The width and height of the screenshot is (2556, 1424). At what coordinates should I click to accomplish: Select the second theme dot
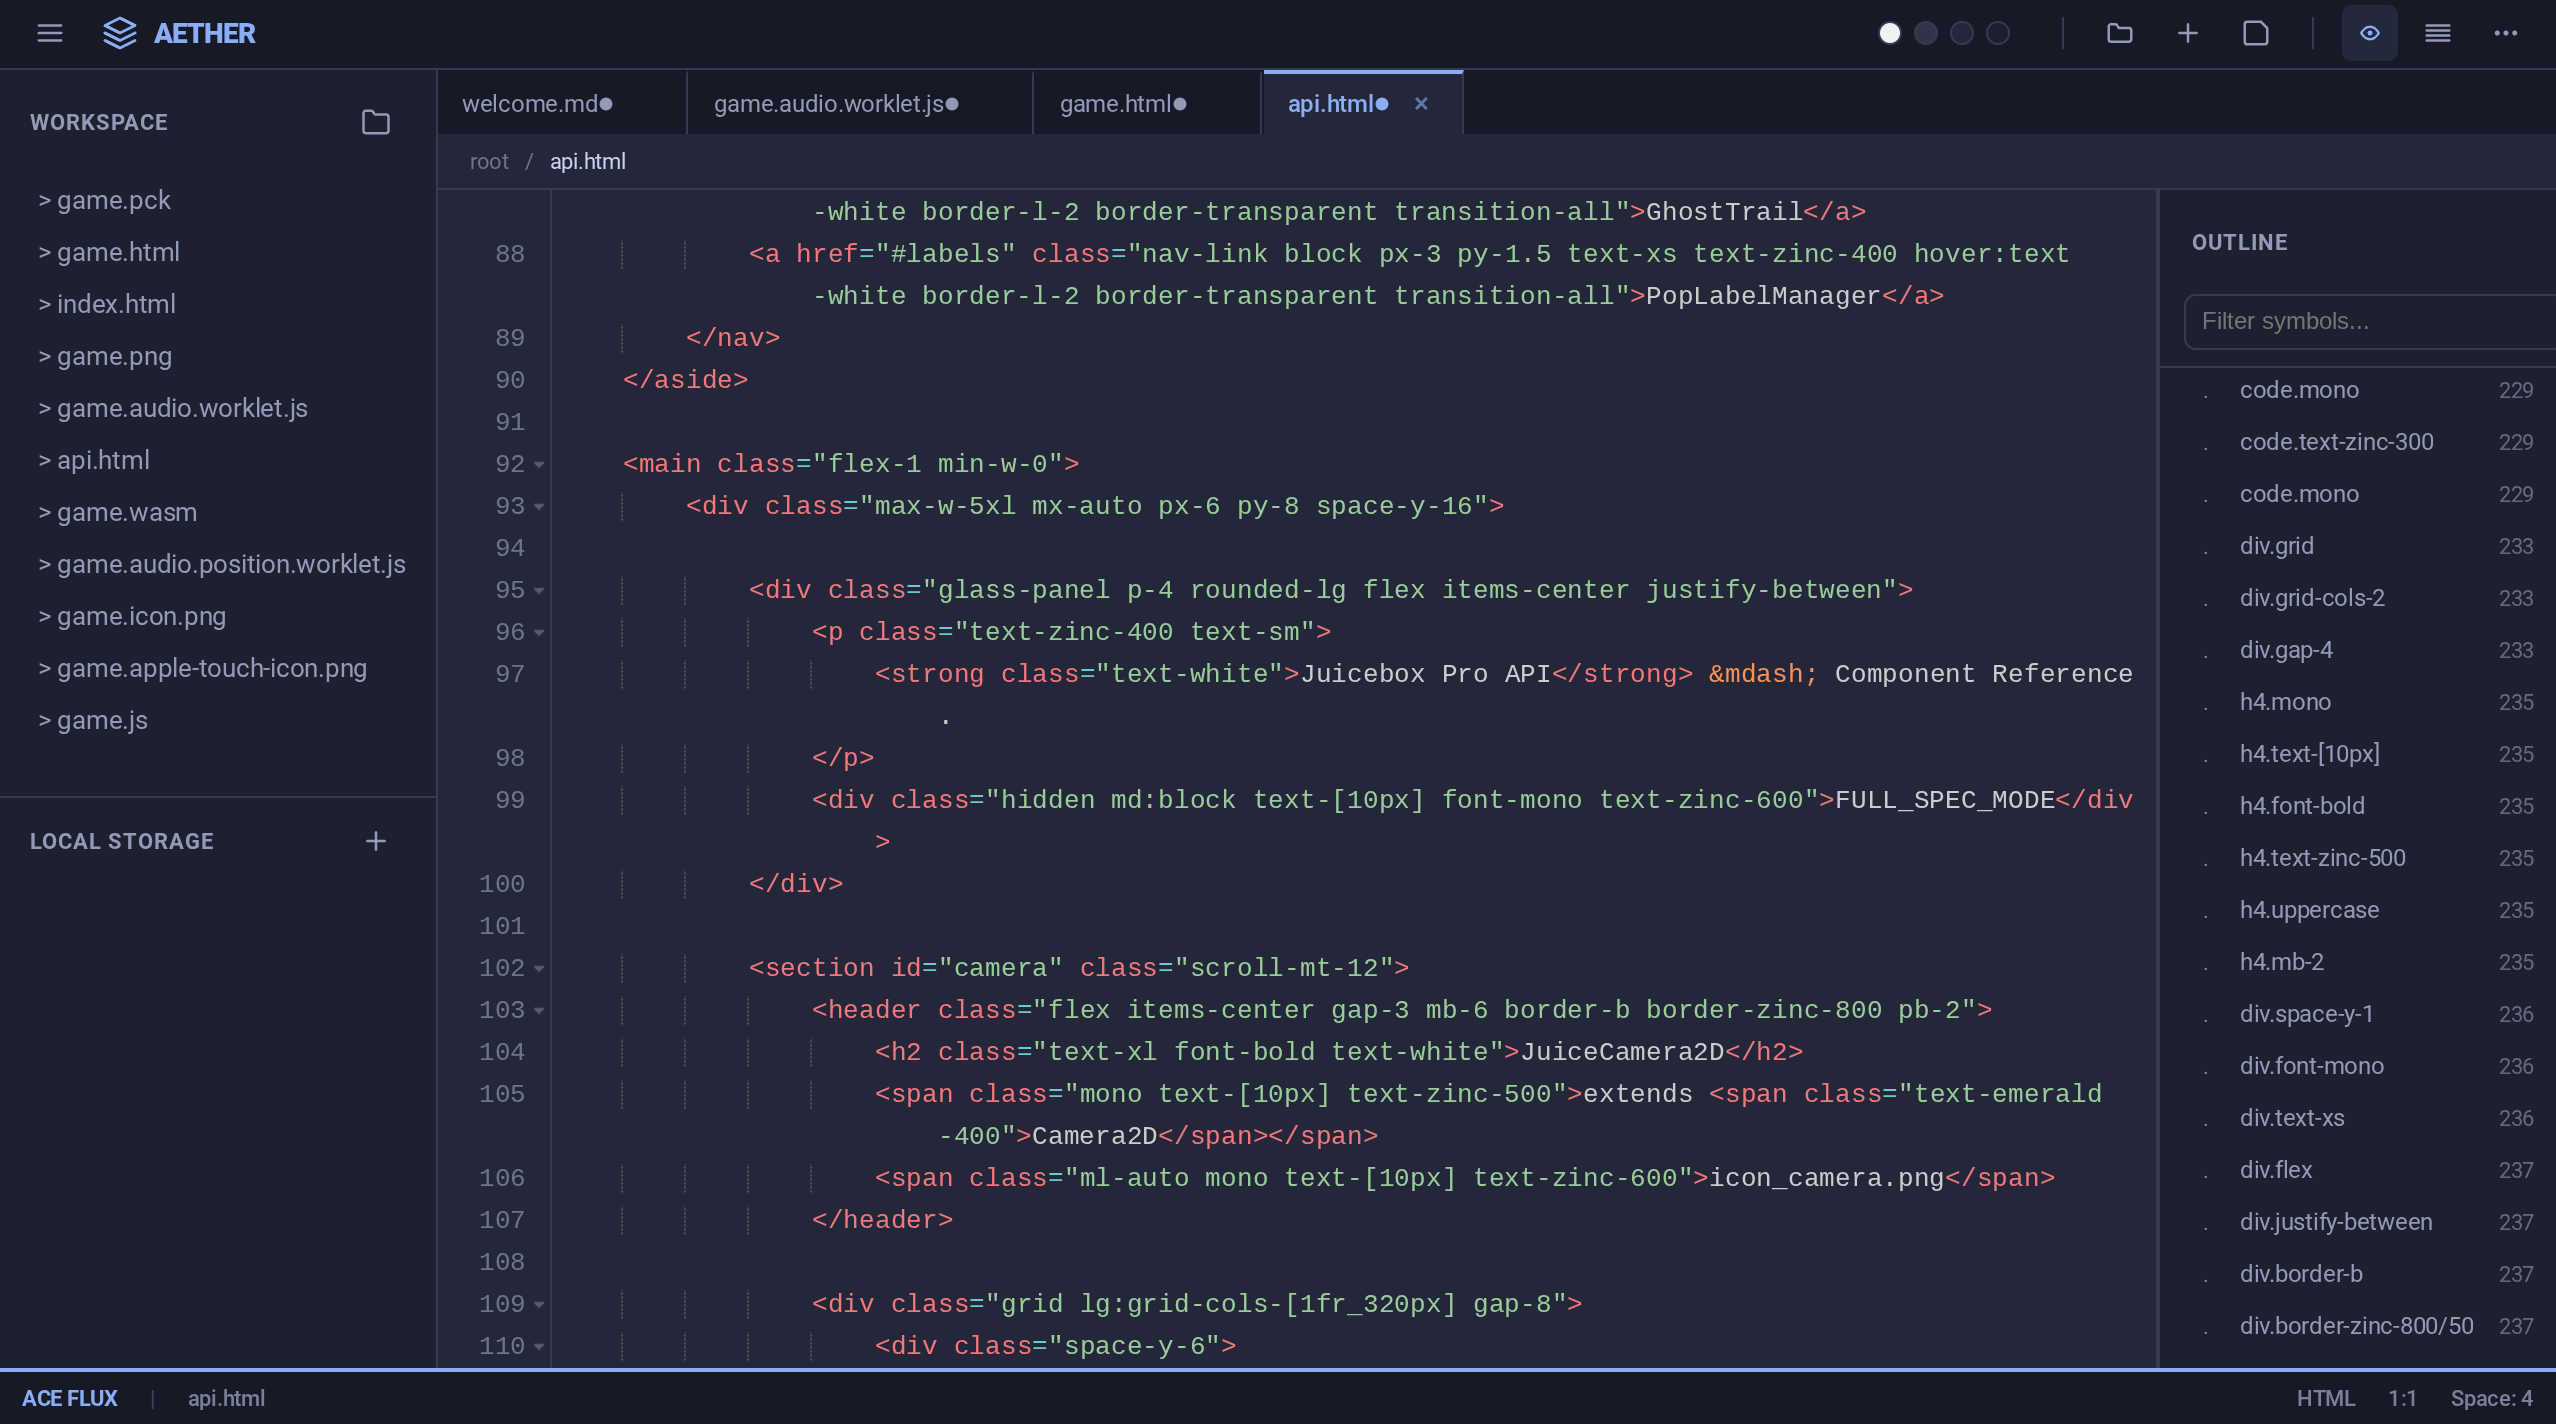pos(1925,33)
